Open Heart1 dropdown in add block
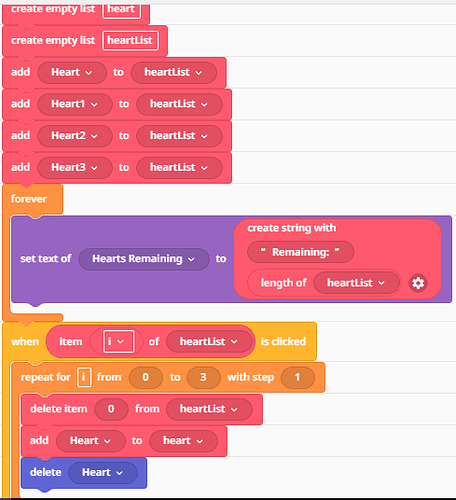Screen dimensions: 456x500 [75, 104]
